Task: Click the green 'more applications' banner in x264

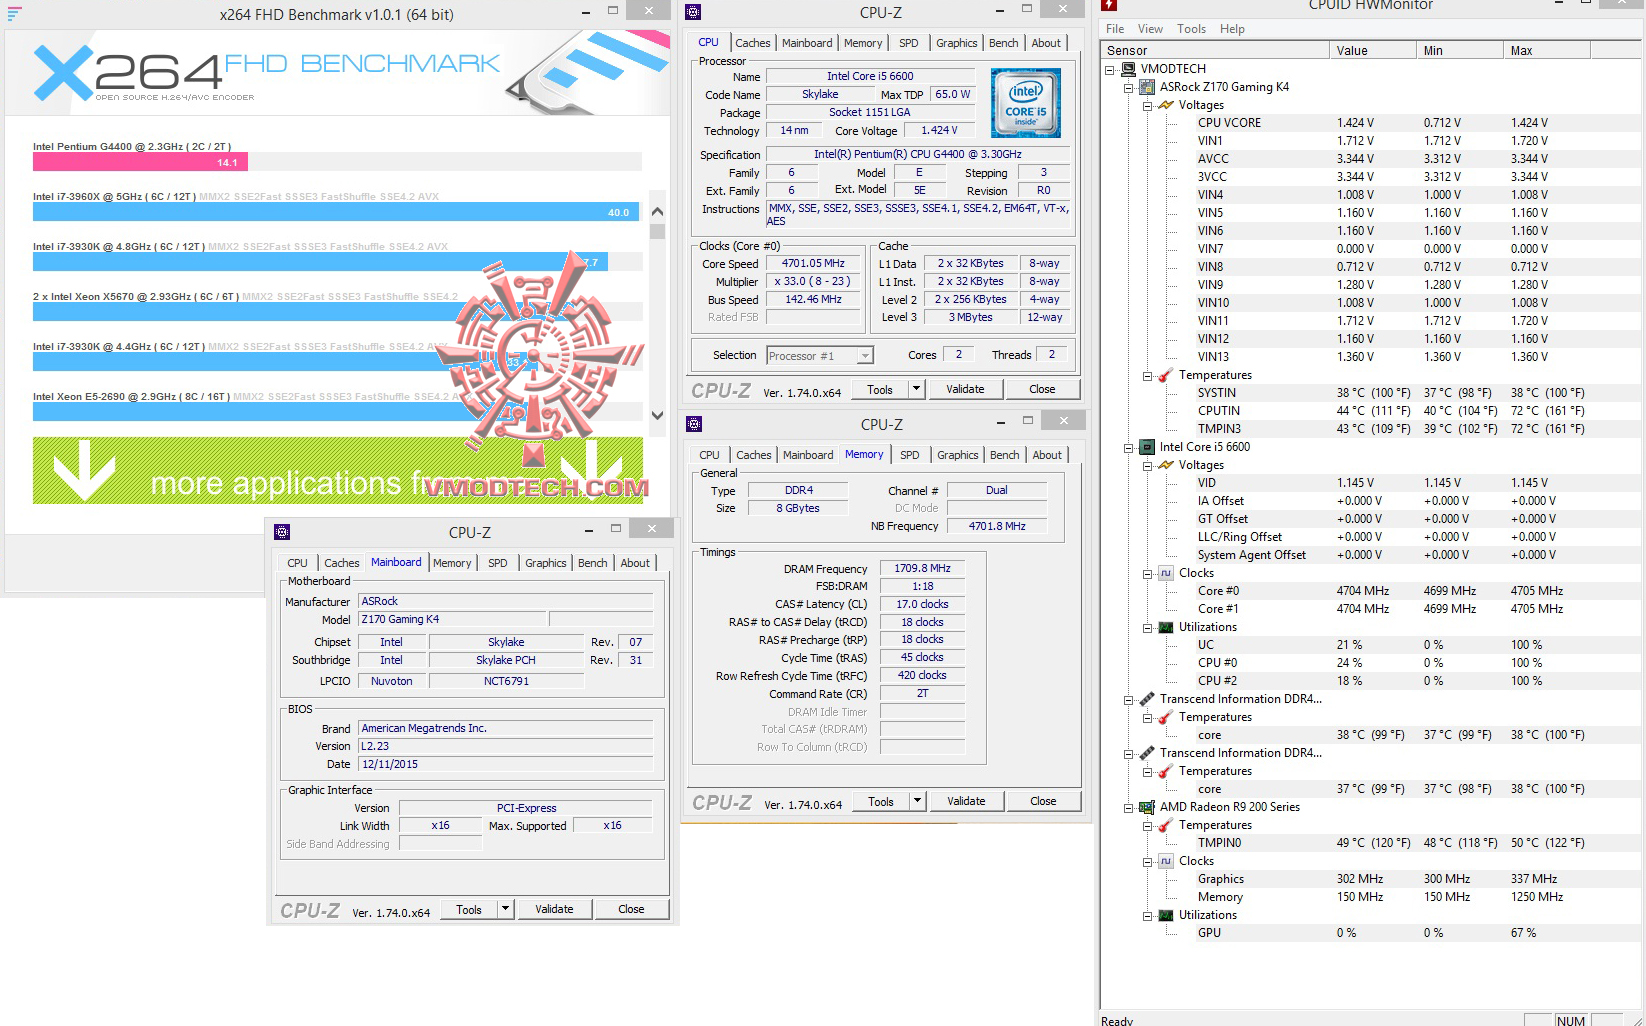Action: (338, 470)
